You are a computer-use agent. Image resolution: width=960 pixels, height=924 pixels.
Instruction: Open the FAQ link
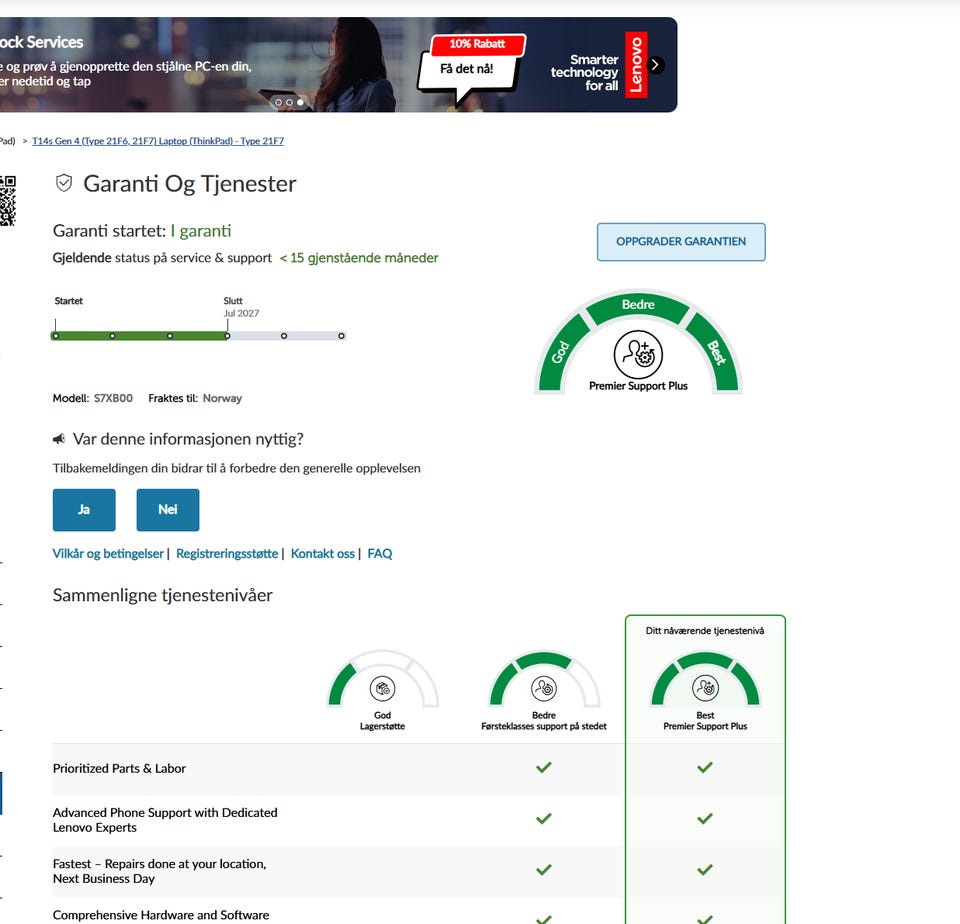coord(380,554)
